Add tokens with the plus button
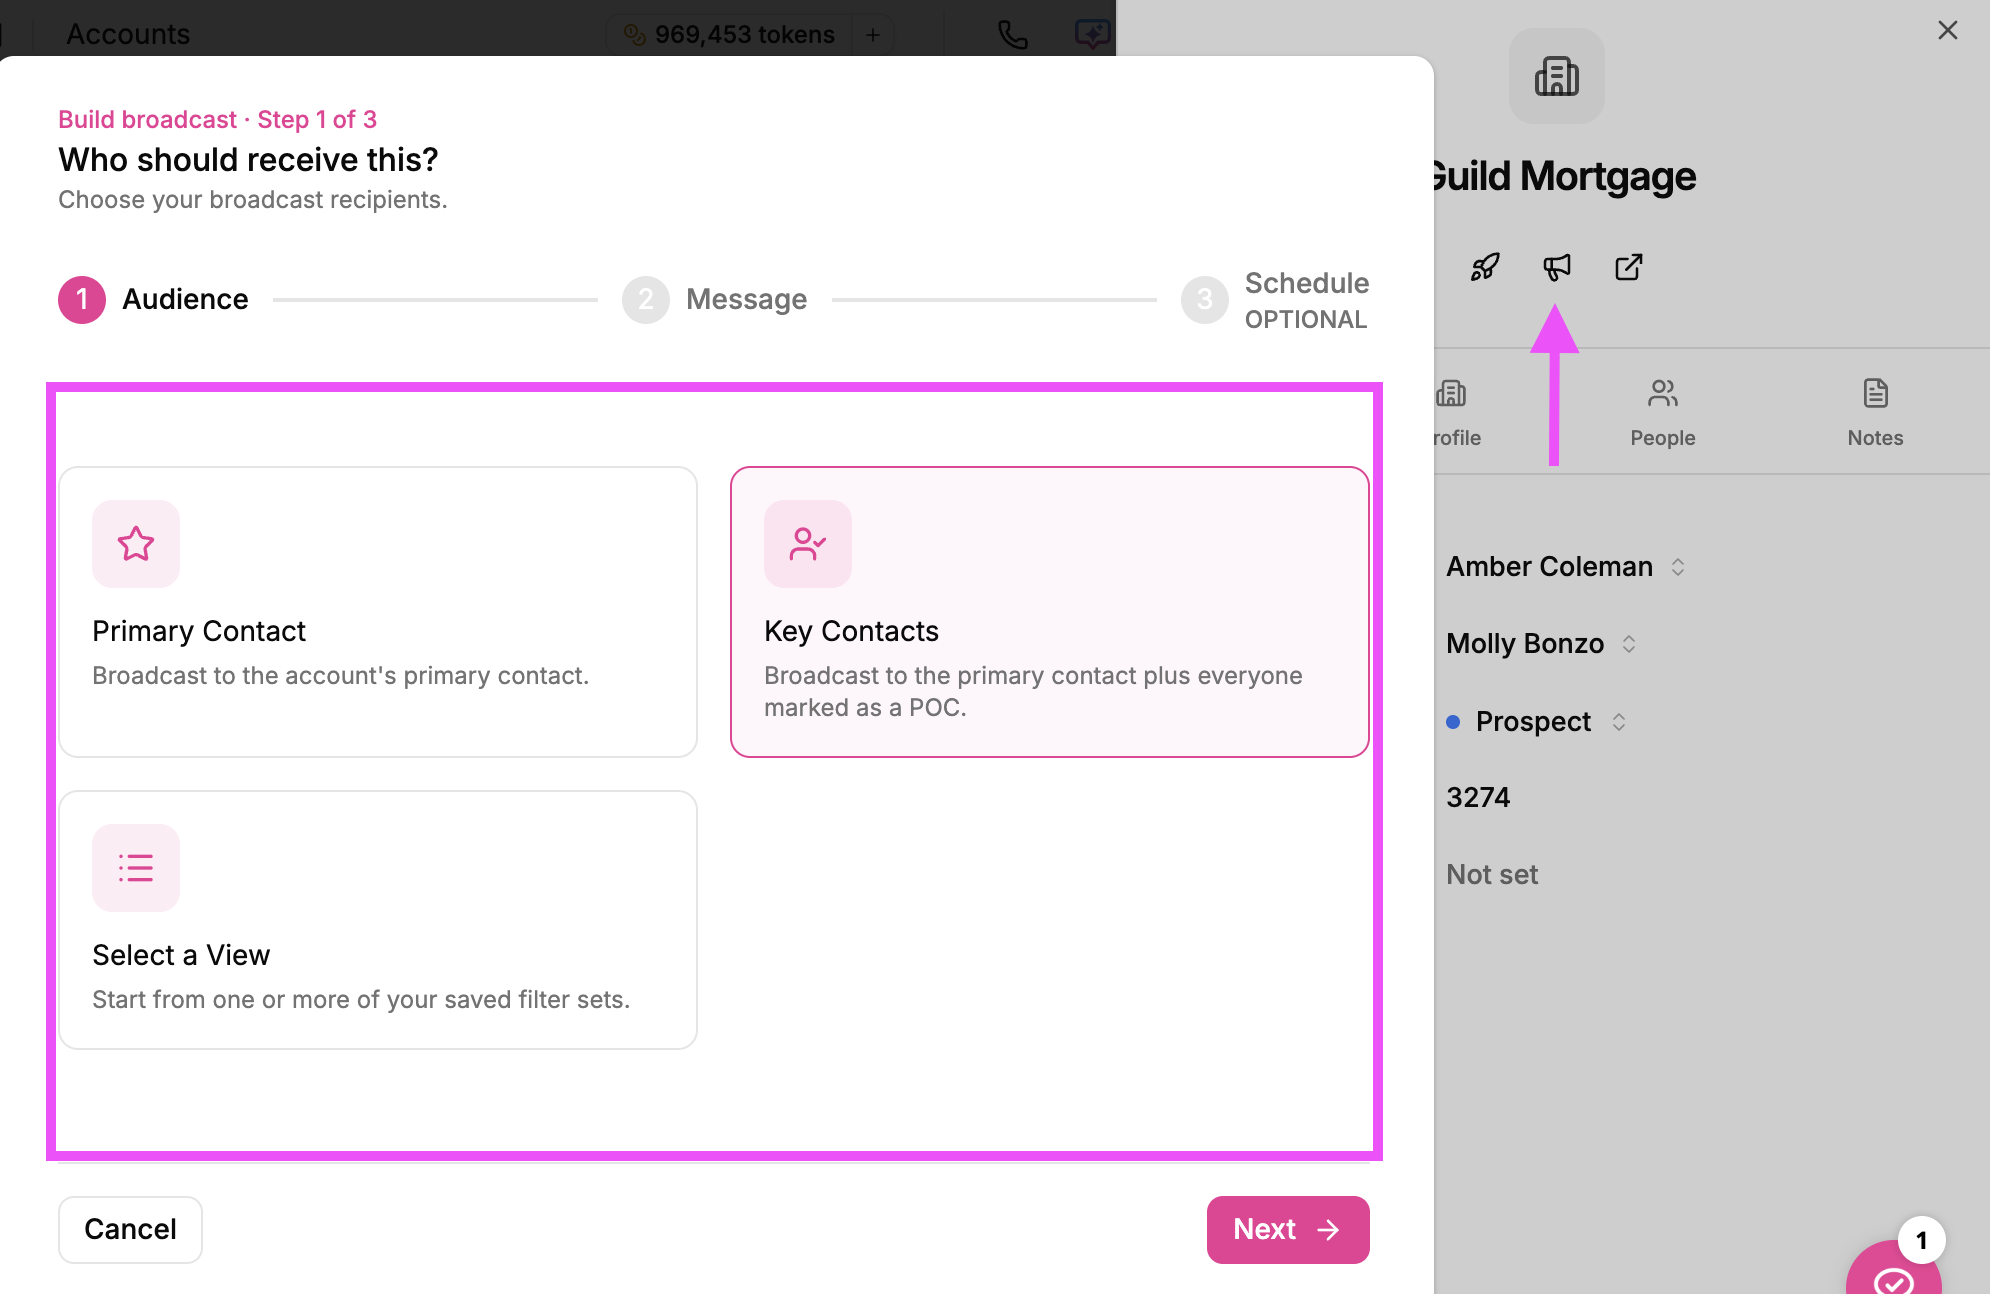Viewport: 1990px width, 1294px height. coord(873,35)
